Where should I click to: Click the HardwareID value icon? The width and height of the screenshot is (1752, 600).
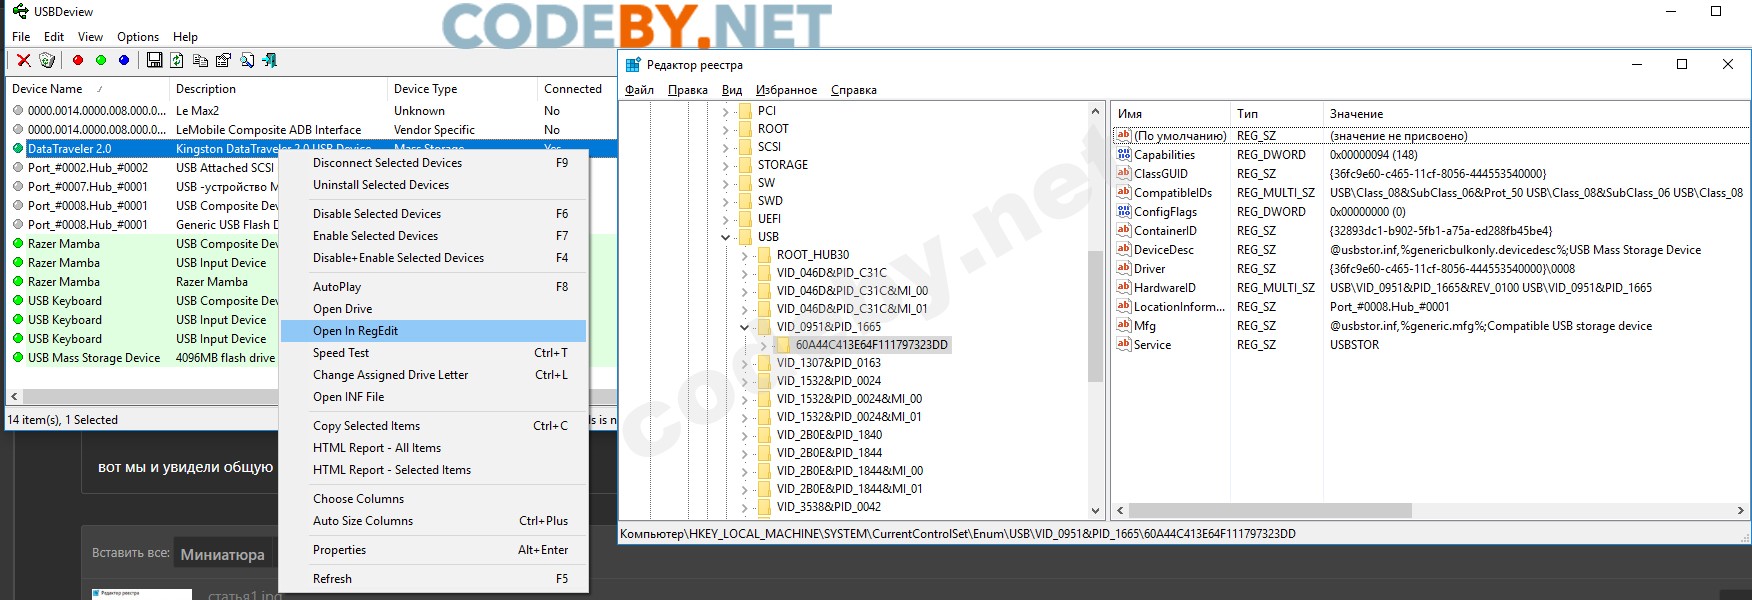(1124, 288)
